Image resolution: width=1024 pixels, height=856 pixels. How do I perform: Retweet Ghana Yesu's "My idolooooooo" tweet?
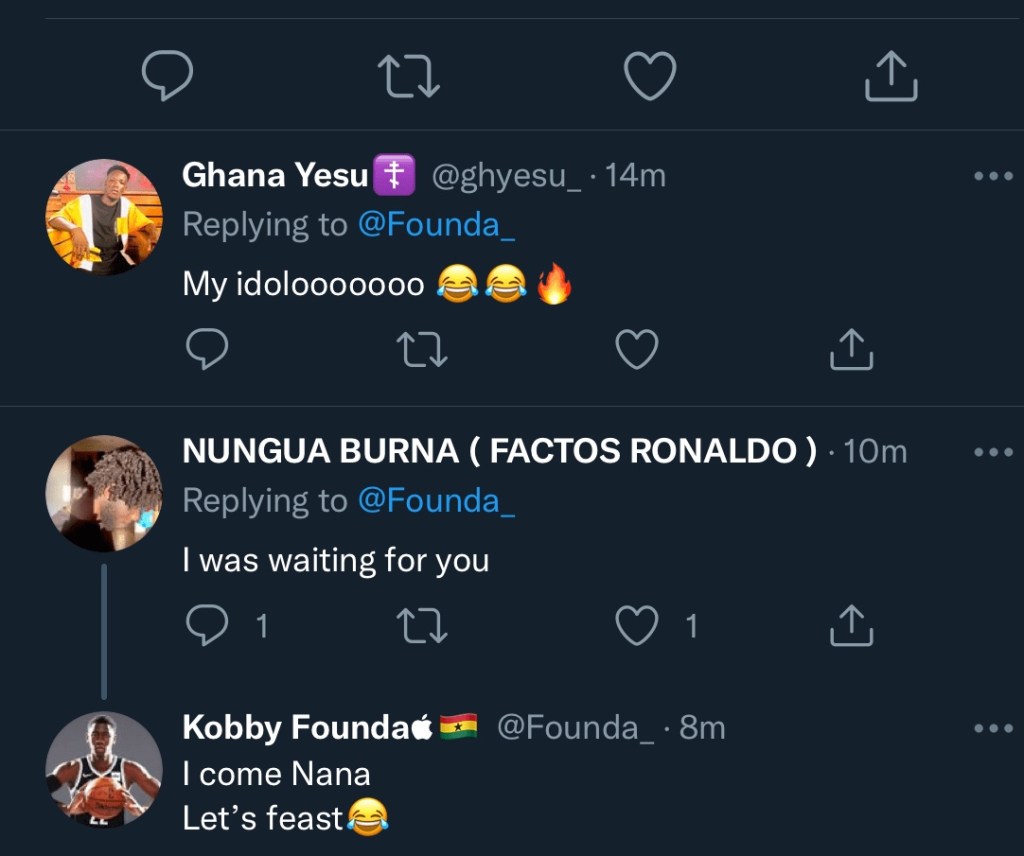point(421,350)
